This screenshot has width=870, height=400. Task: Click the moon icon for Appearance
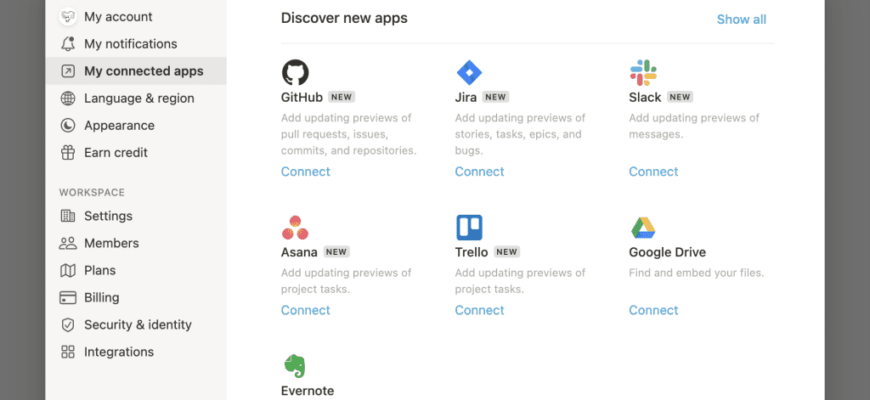pyautogui.click(x=68, y=125)
